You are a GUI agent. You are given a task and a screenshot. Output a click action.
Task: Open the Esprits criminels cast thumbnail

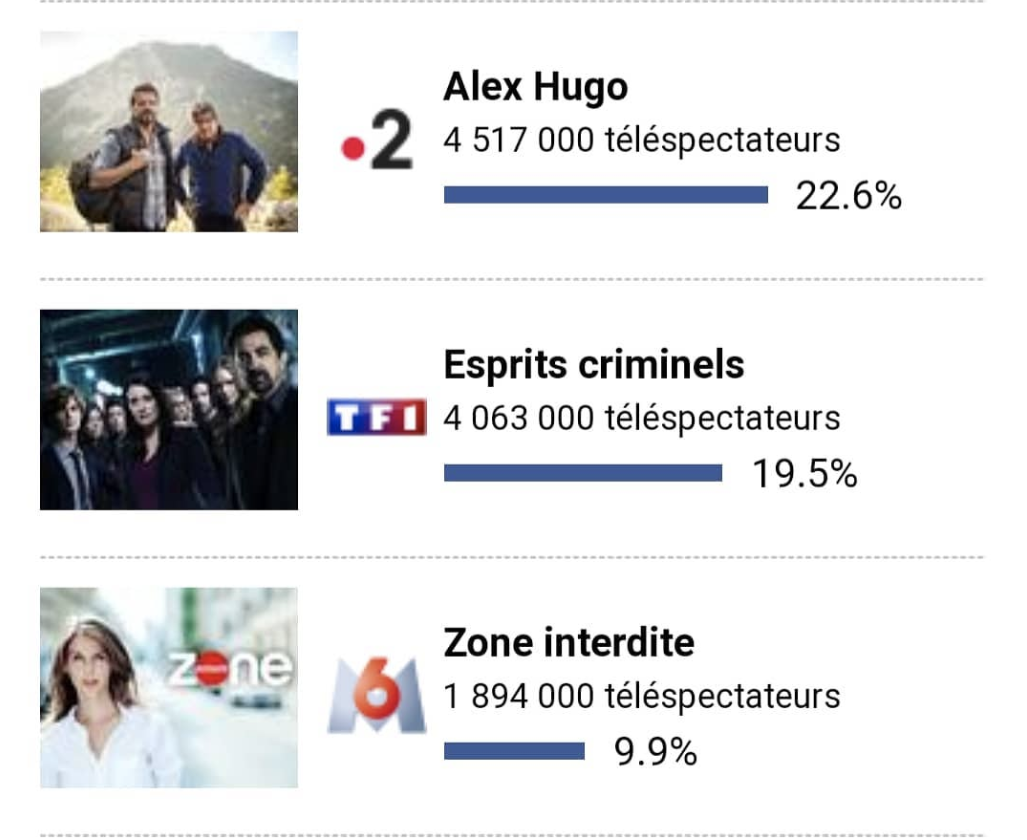pos(169,410)
